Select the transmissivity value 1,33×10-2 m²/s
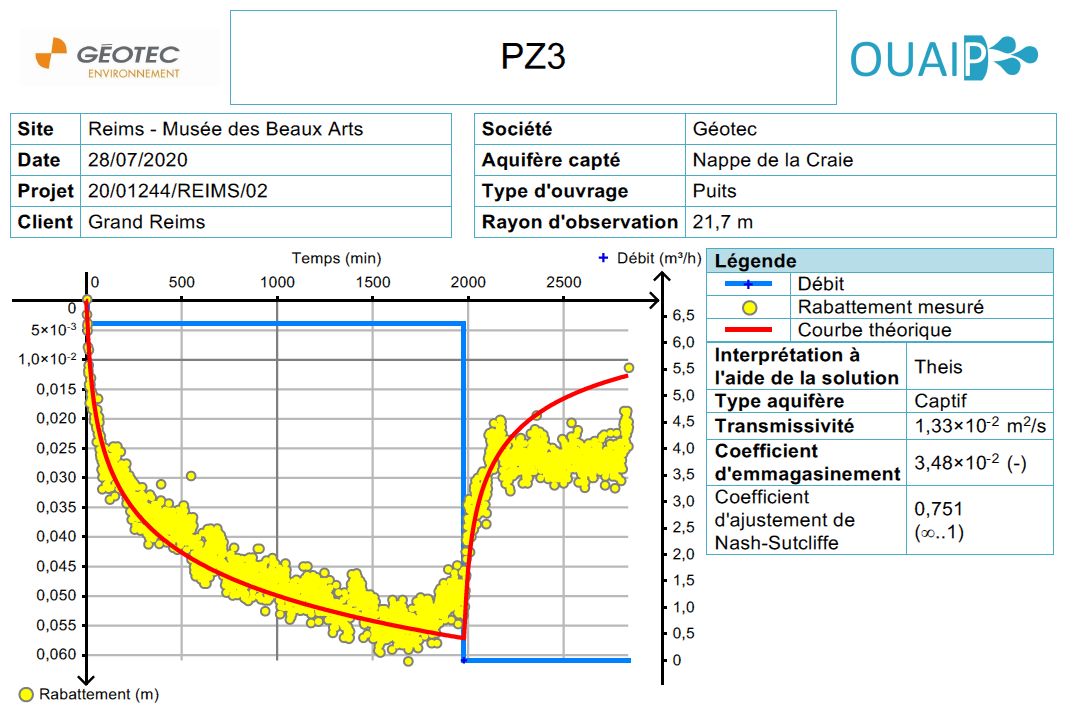The height and width of the screenshot is (709, 1068). coord(980,426)
